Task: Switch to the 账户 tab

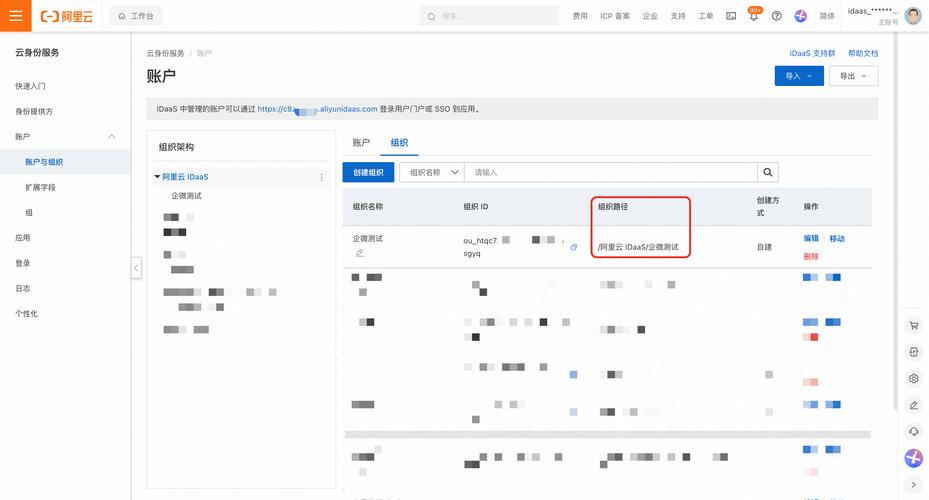Action: (x=361, y=143)
